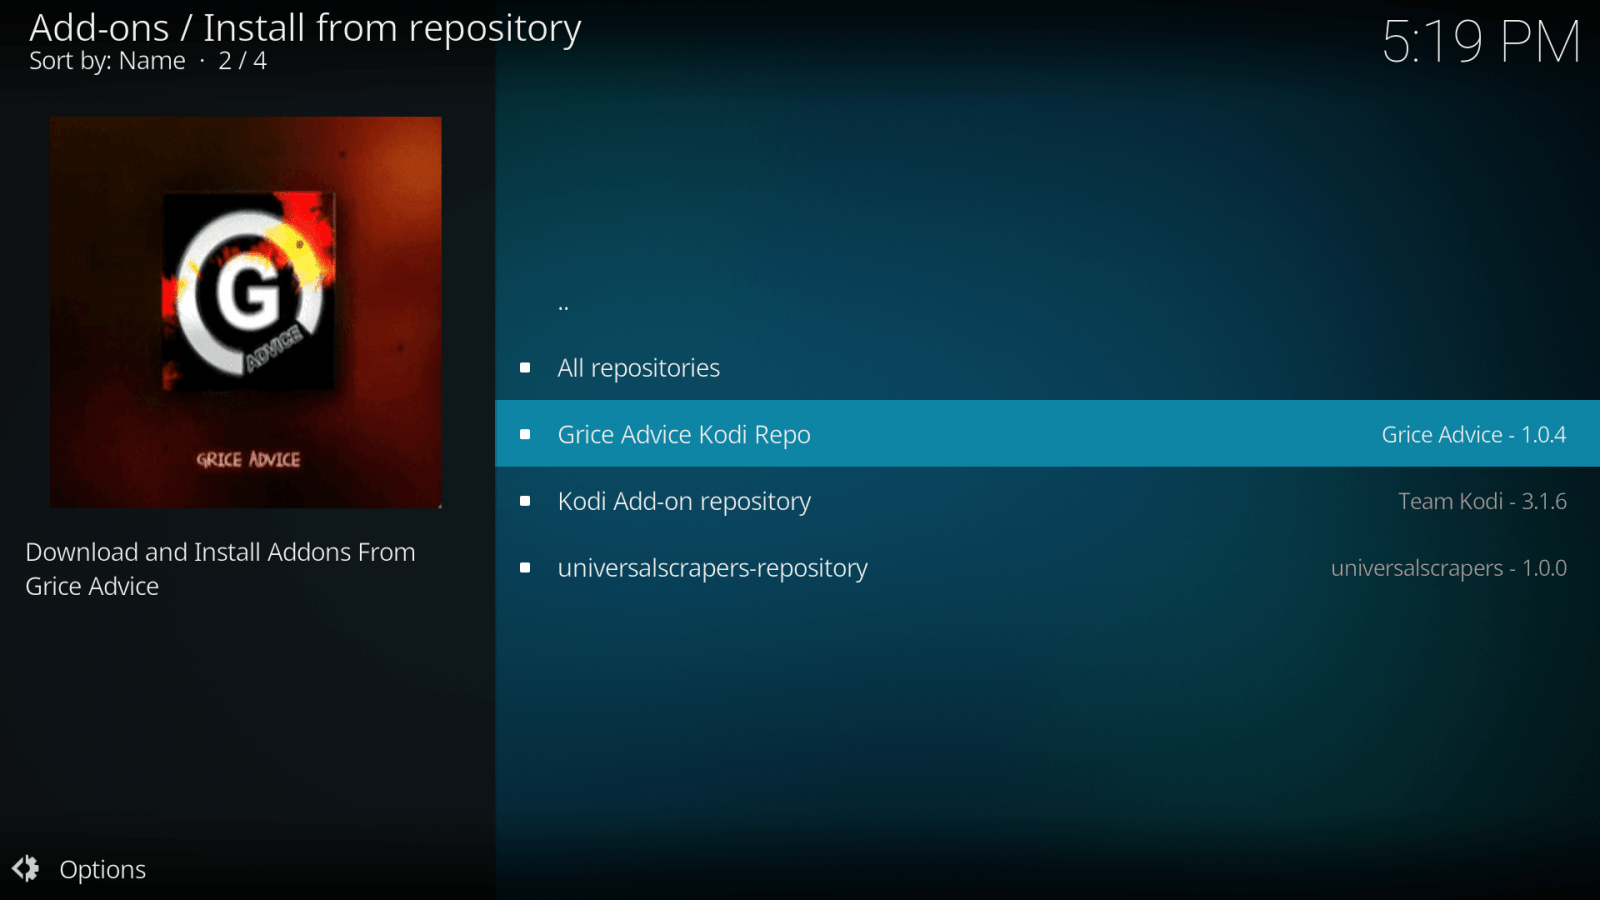Screen dimensions: 1600x900
Task: Click the "Team Kodi - 3.1.6" version text
Action: (1482, 501)
